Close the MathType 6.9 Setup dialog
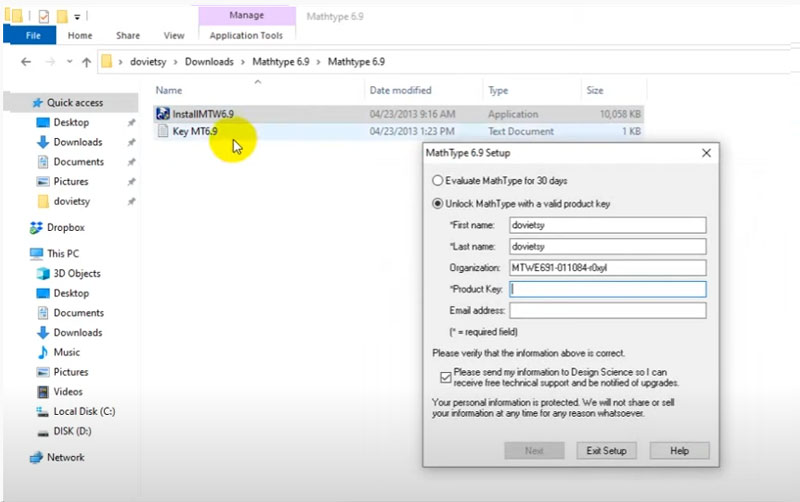 (706, 153)
